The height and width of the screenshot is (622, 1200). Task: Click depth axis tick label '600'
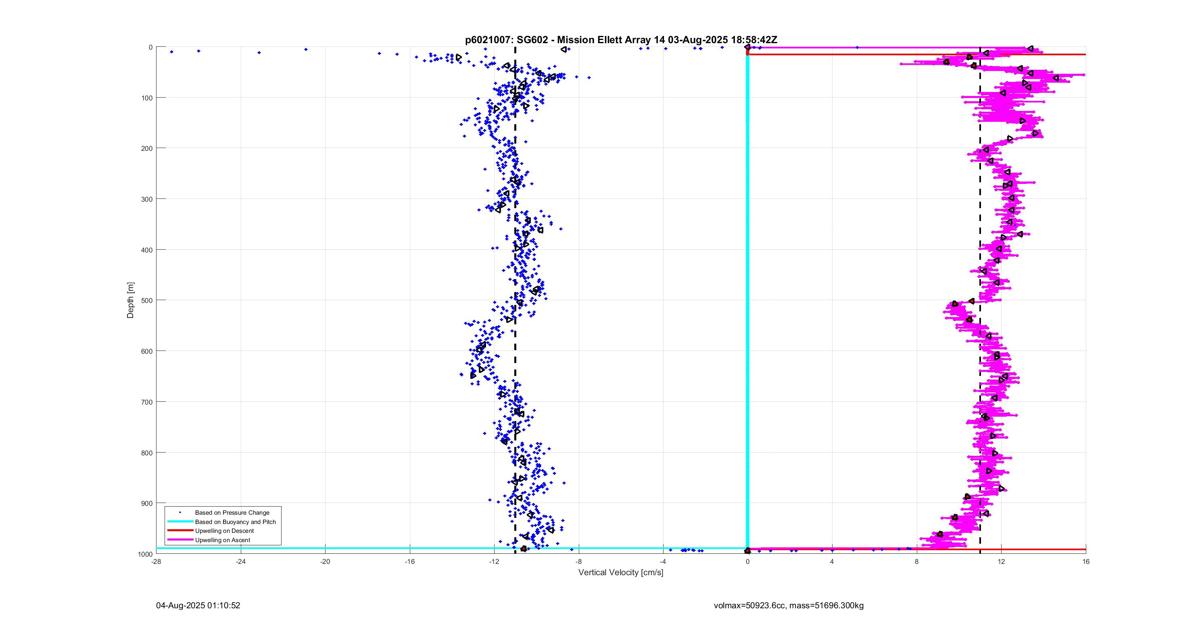[145, 351]
